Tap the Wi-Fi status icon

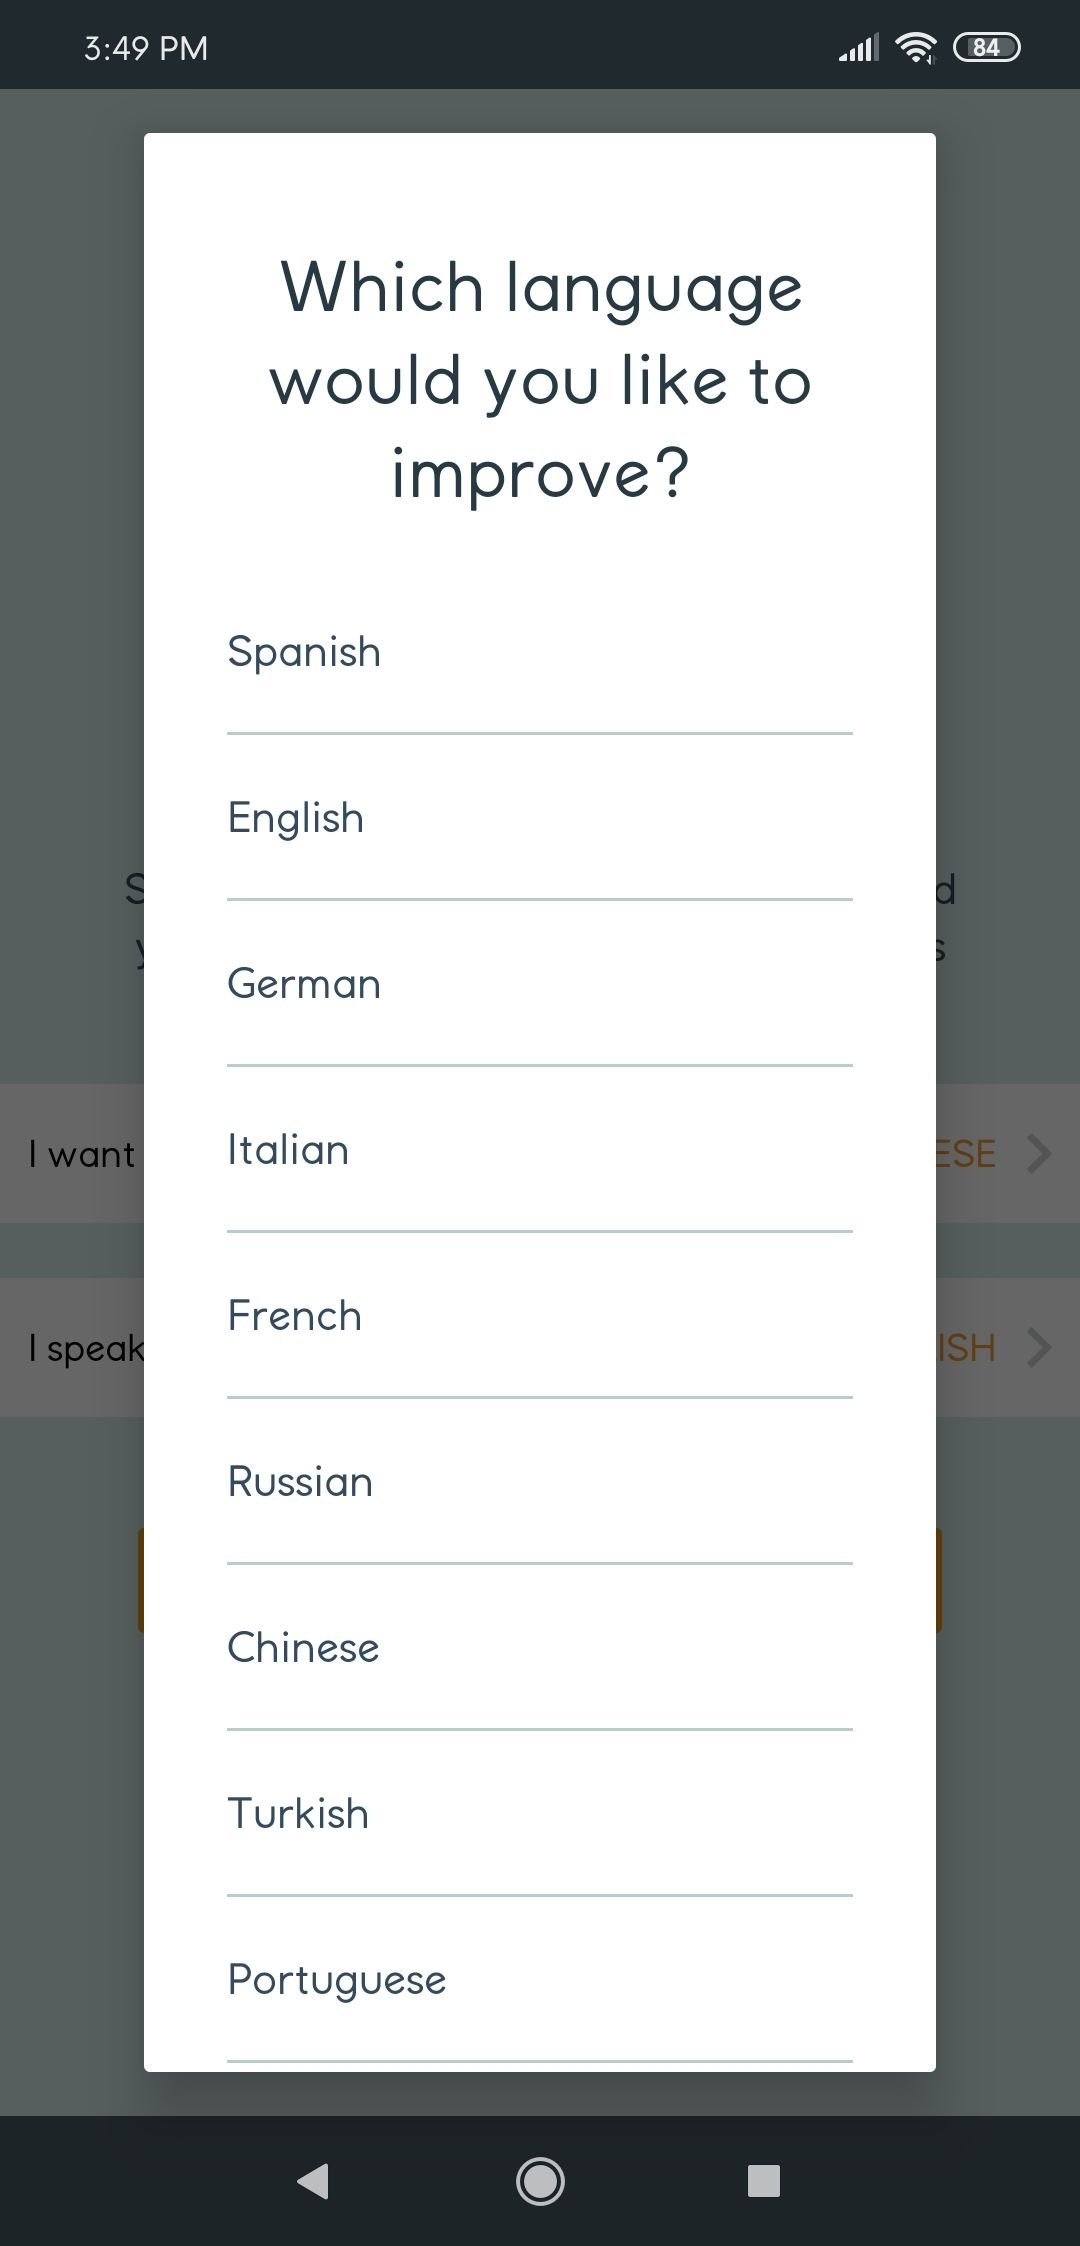[916, 47]
